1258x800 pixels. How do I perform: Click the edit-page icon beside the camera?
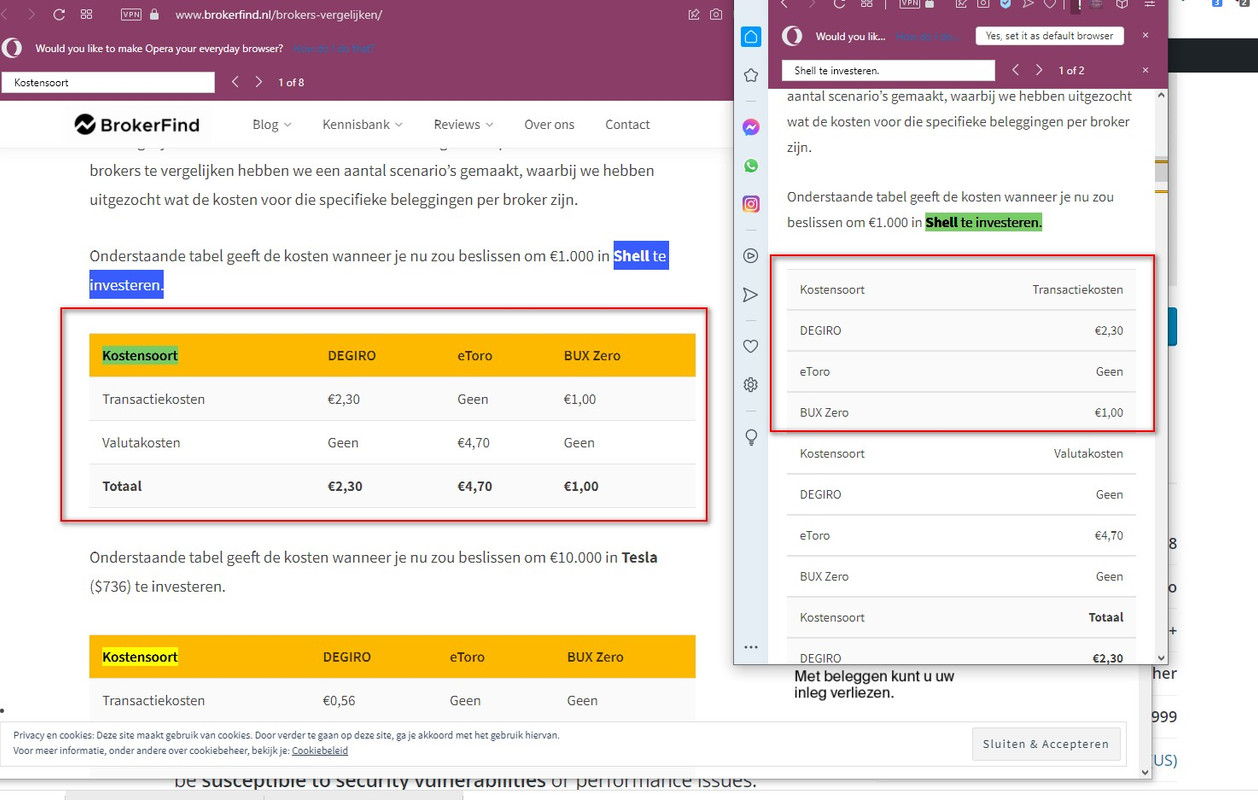click(x=694, y=15)
